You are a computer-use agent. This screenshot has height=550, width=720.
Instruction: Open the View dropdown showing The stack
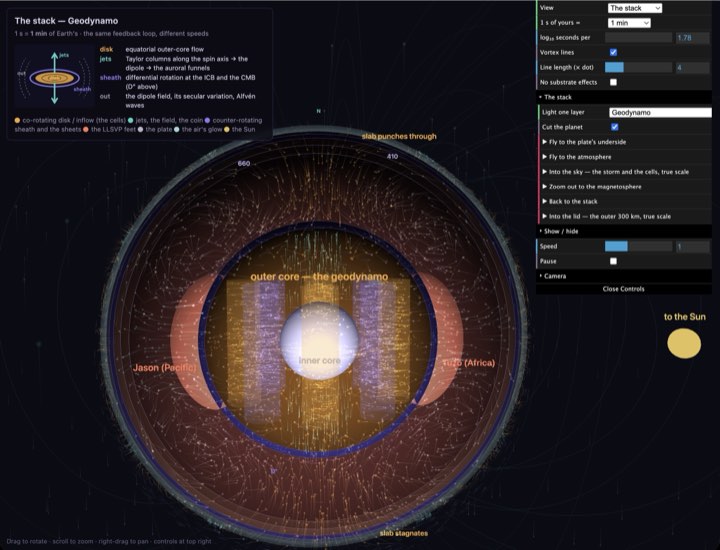pos(635,8)
